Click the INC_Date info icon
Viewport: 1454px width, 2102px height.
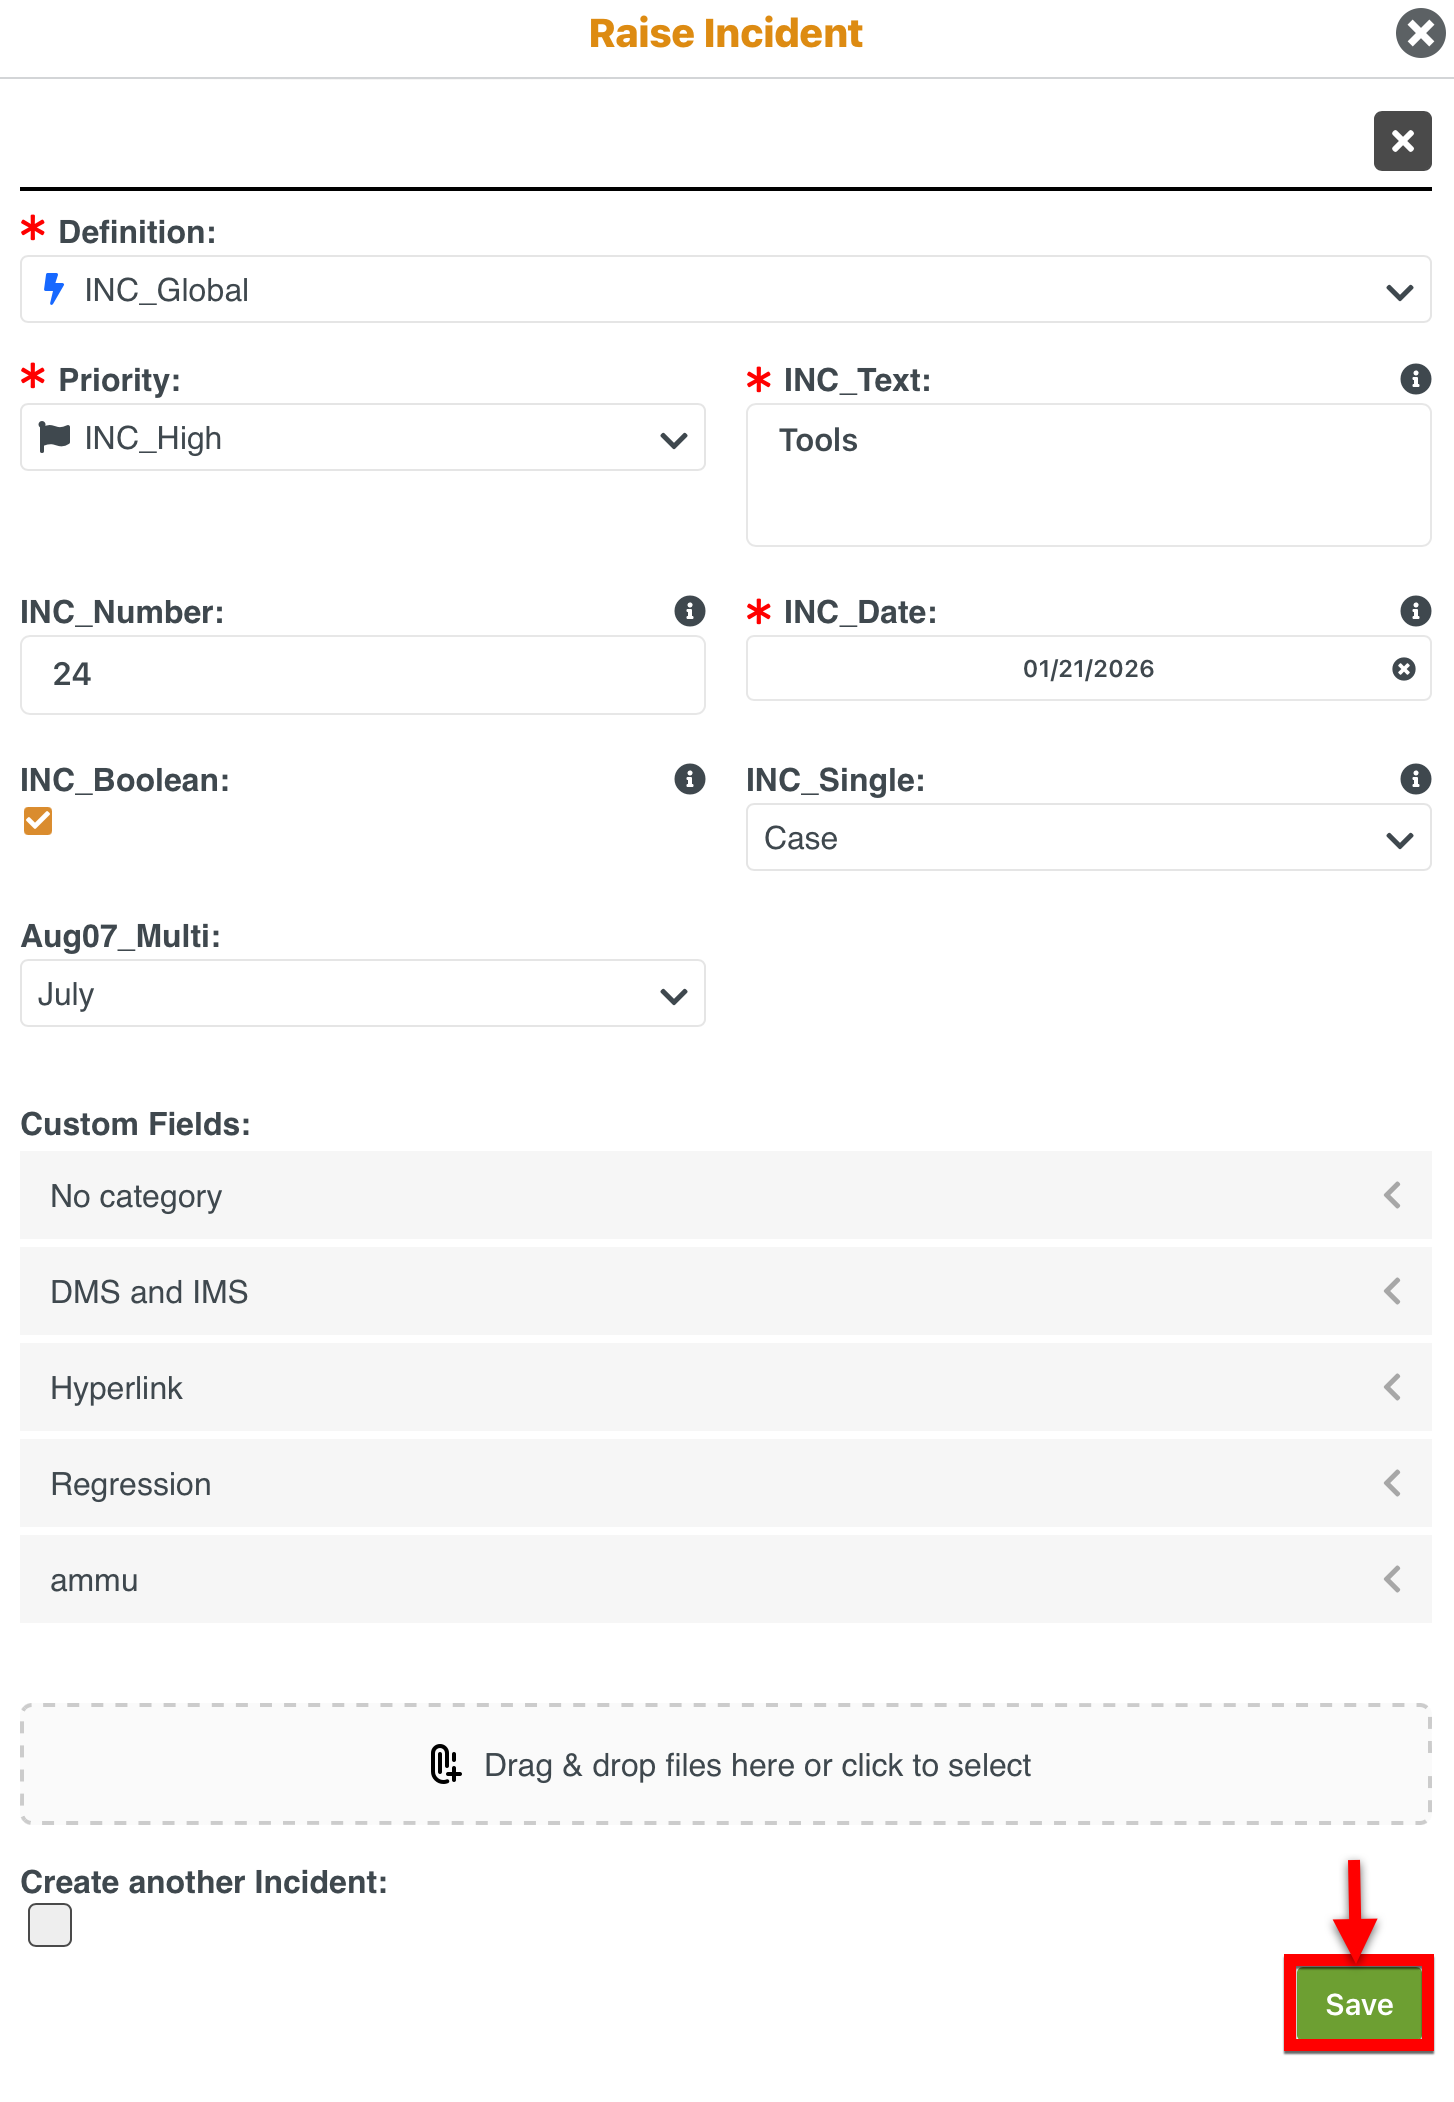click(x=1415, y=611)
